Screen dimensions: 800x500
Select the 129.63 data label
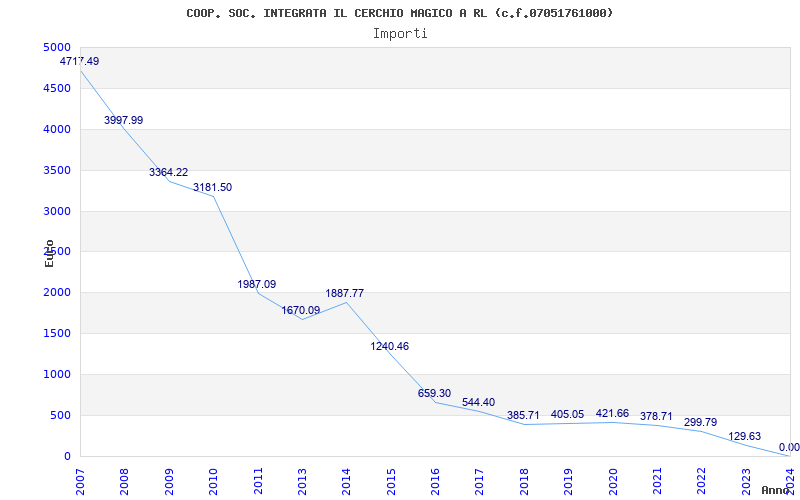(744, 436)
